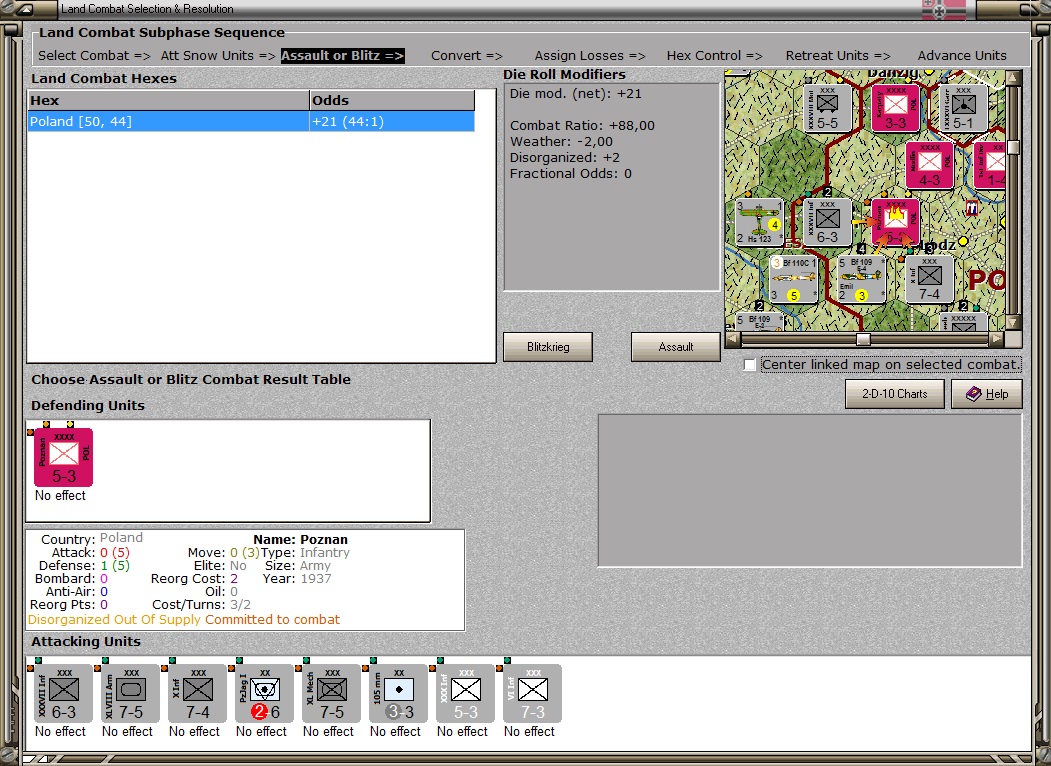Select XXXVII Inf 6-3 counter in Attacking Units
The width and height of the screenshot is (1051, 766).
tap(63, 694)
